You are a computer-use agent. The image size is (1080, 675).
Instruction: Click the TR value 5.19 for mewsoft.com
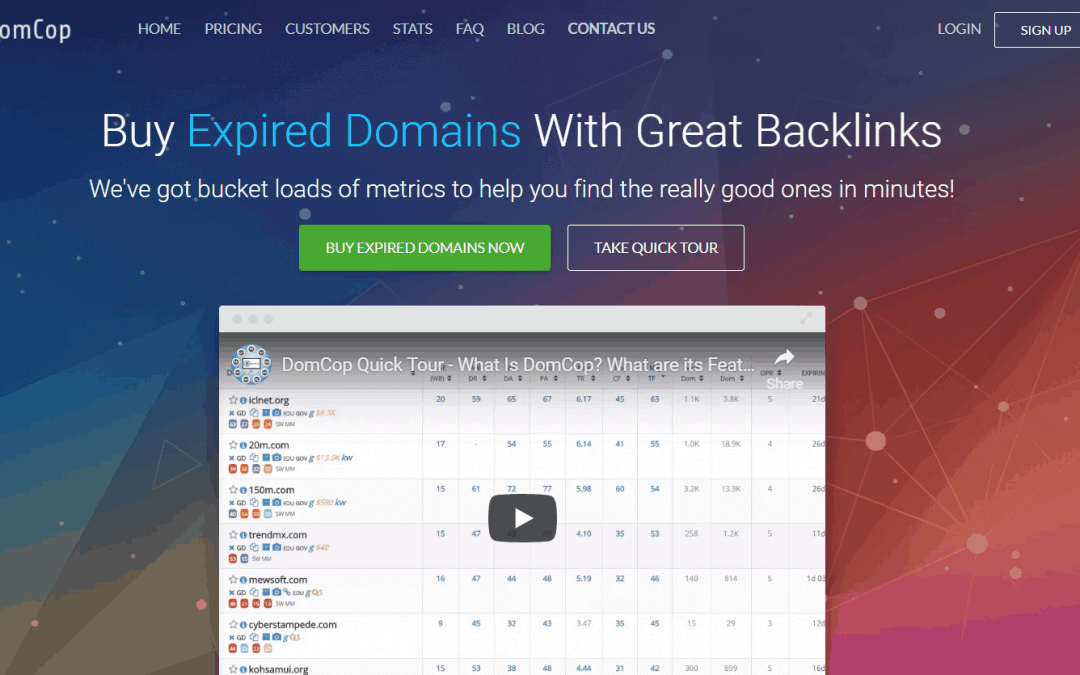pos(583,579)
